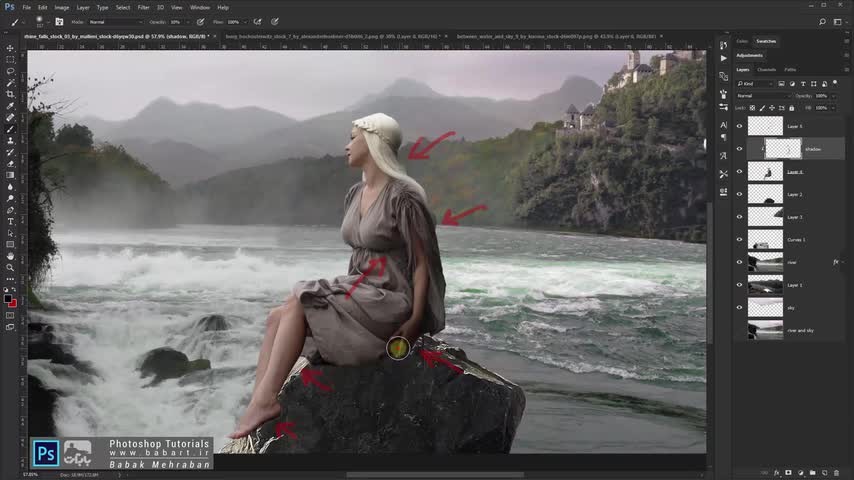854x480 pixels.
Task: Select the Clone Stamp tool
Action: [x=10, y=141]
